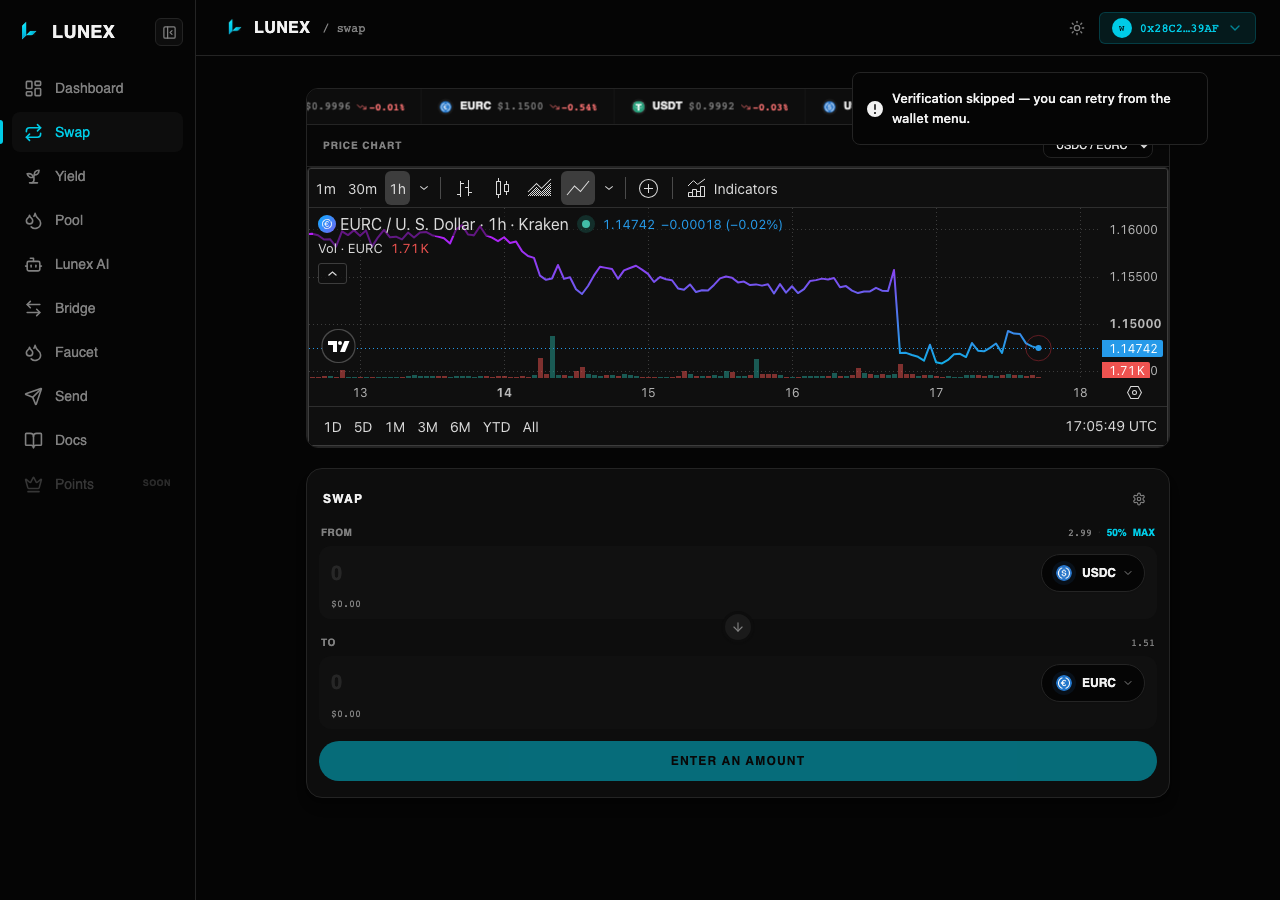Open the chart axis settings hexagon icon

click(x=1134, y=393)
